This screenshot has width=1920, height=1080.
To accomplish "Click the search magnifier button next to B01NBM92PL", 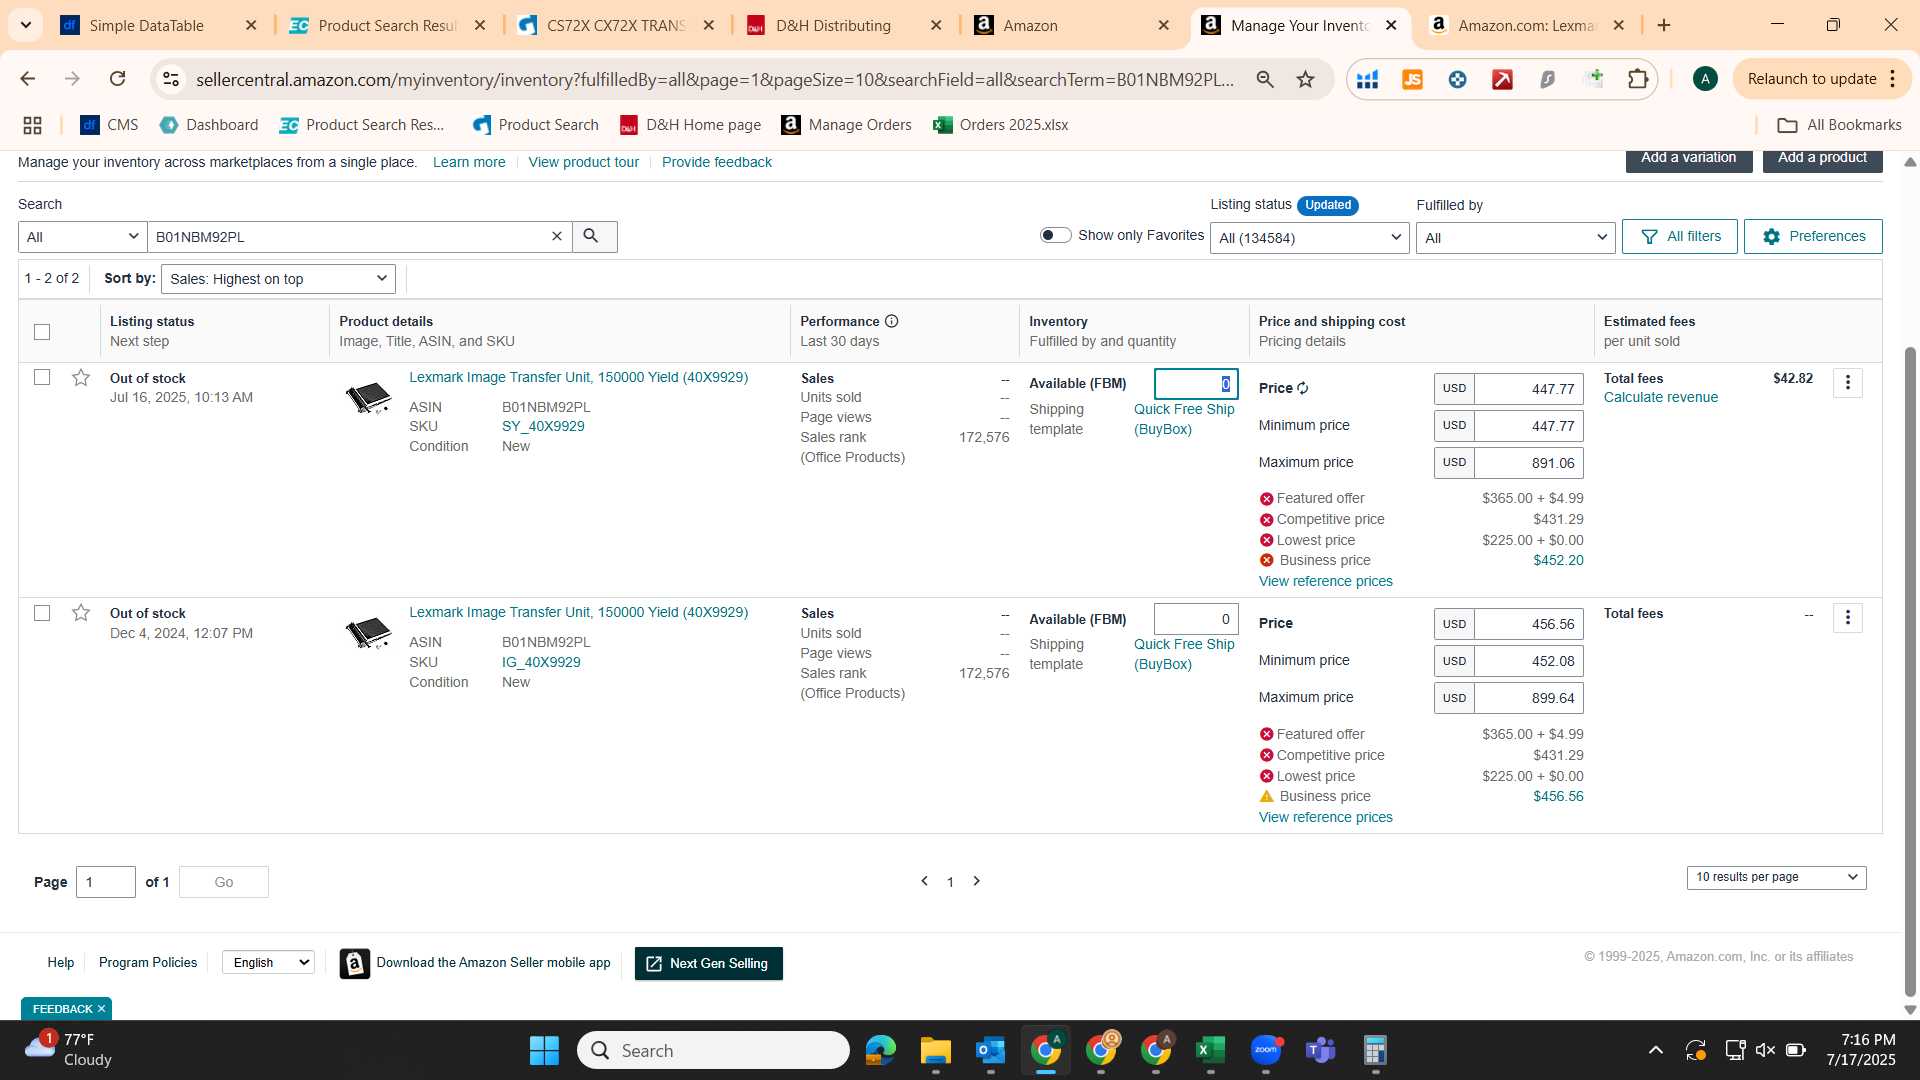I will pyautogui.click(x=594, y=237).
